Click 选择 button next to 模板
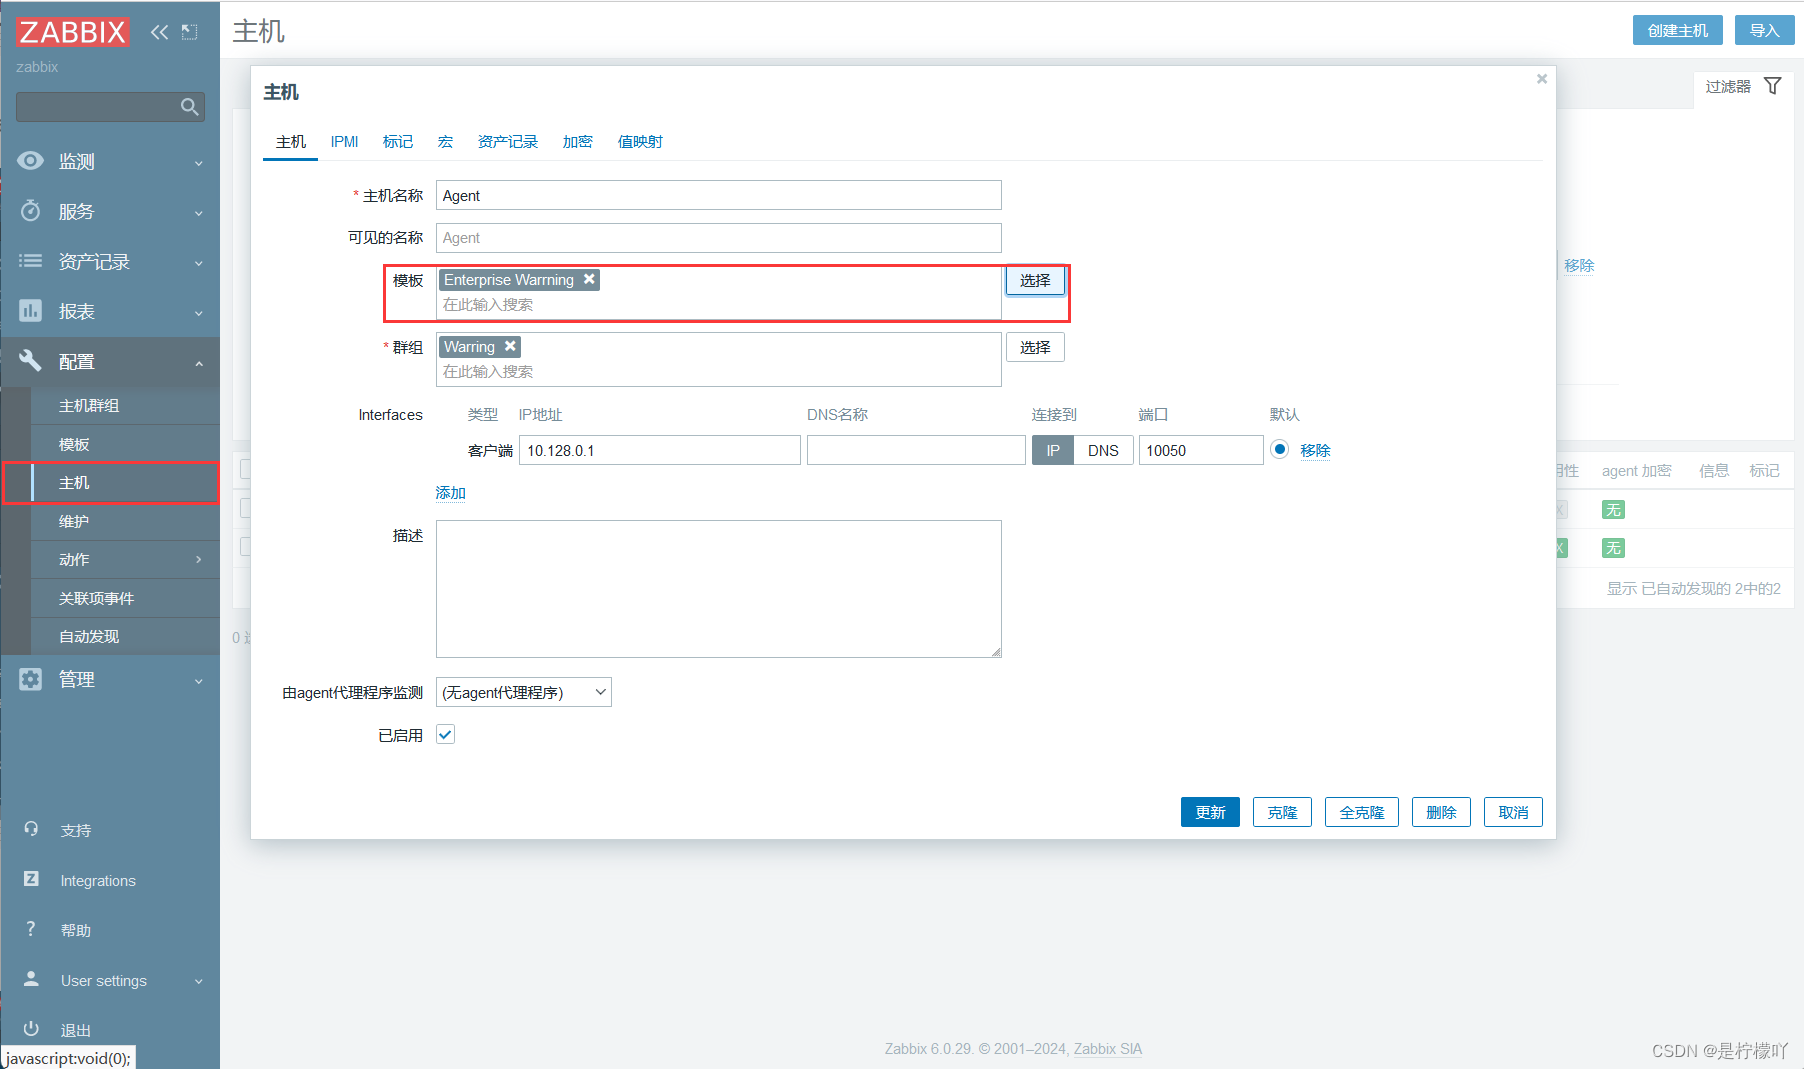Screen dimensions: 1804x1069 point(1035,280)
